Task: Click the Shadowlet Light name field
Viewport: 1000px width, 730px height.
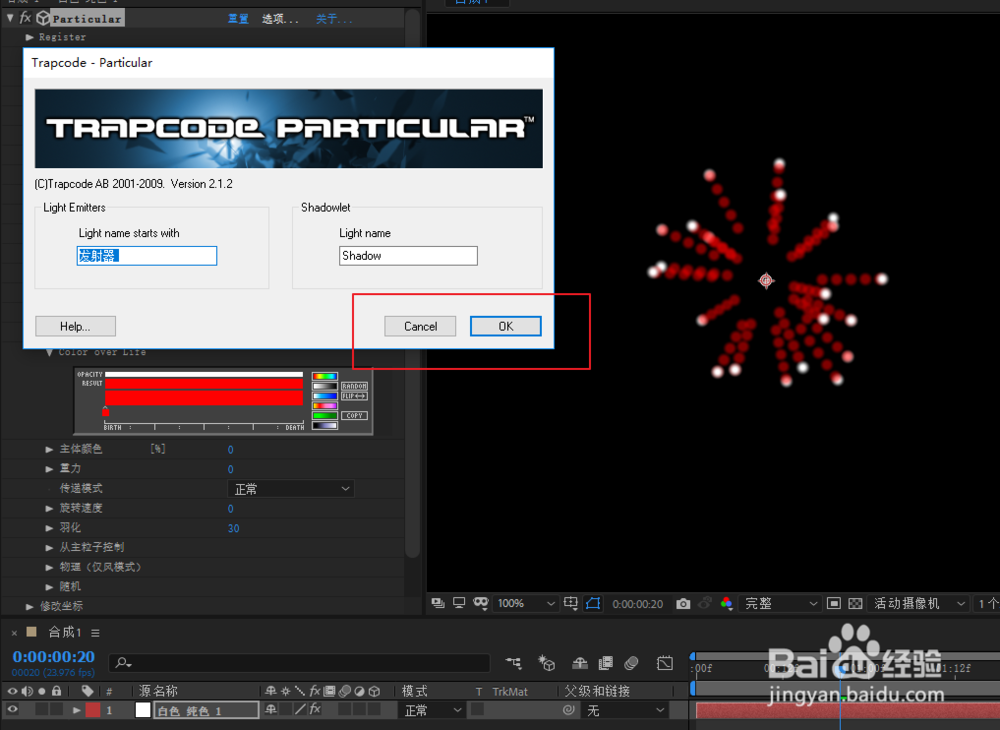Action: click(x=408, y=256)
